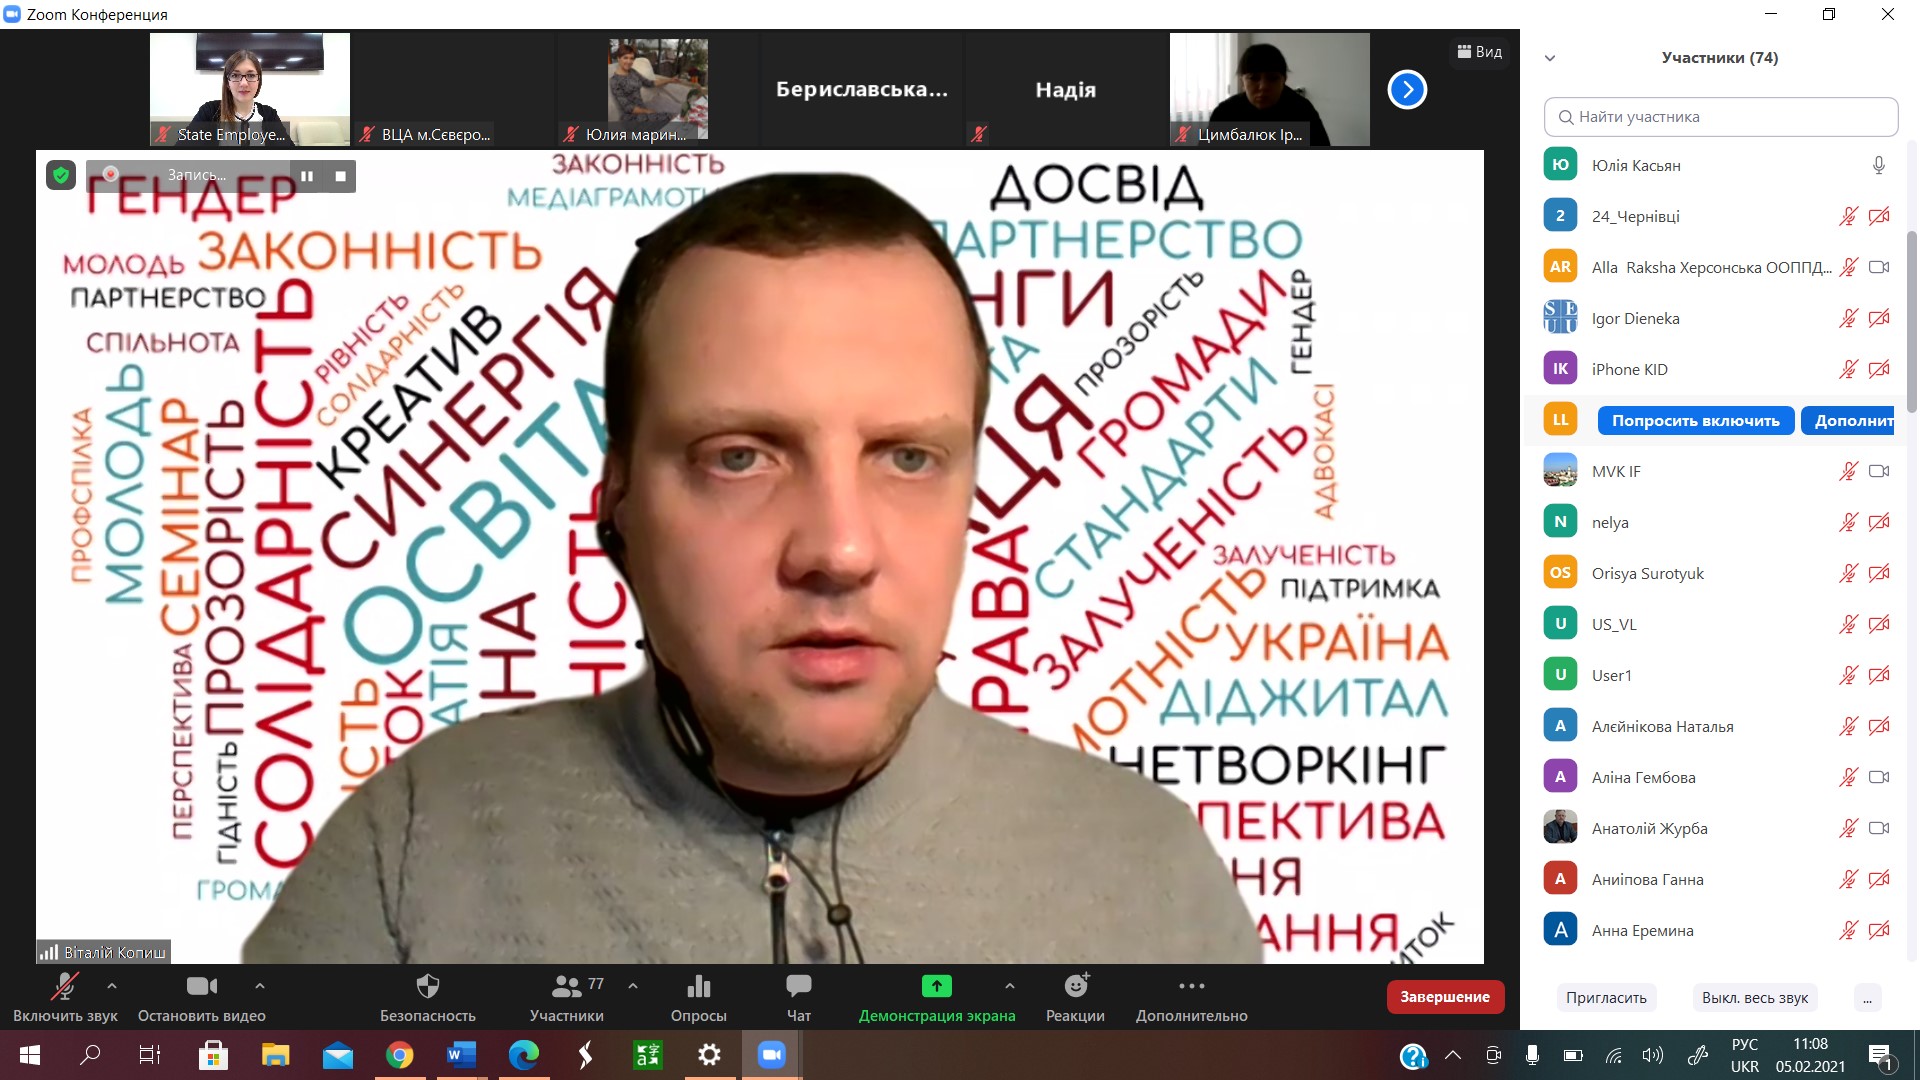Click Дополнит button for LL participant
Image resolution: width=1920 pixels, height=1080 pixels.
coord(1848,421)
